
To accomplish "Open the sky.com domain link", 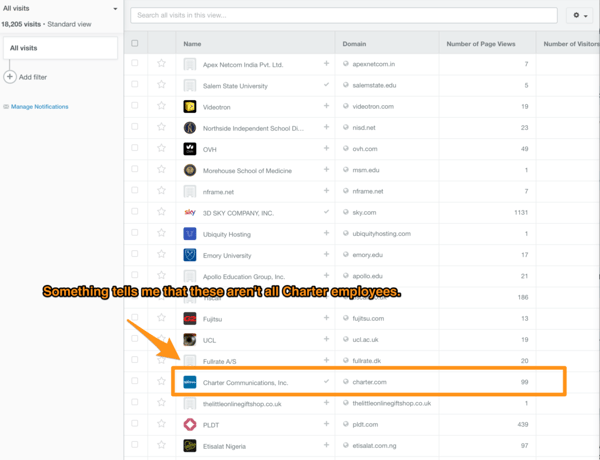I will click(364, 212).
